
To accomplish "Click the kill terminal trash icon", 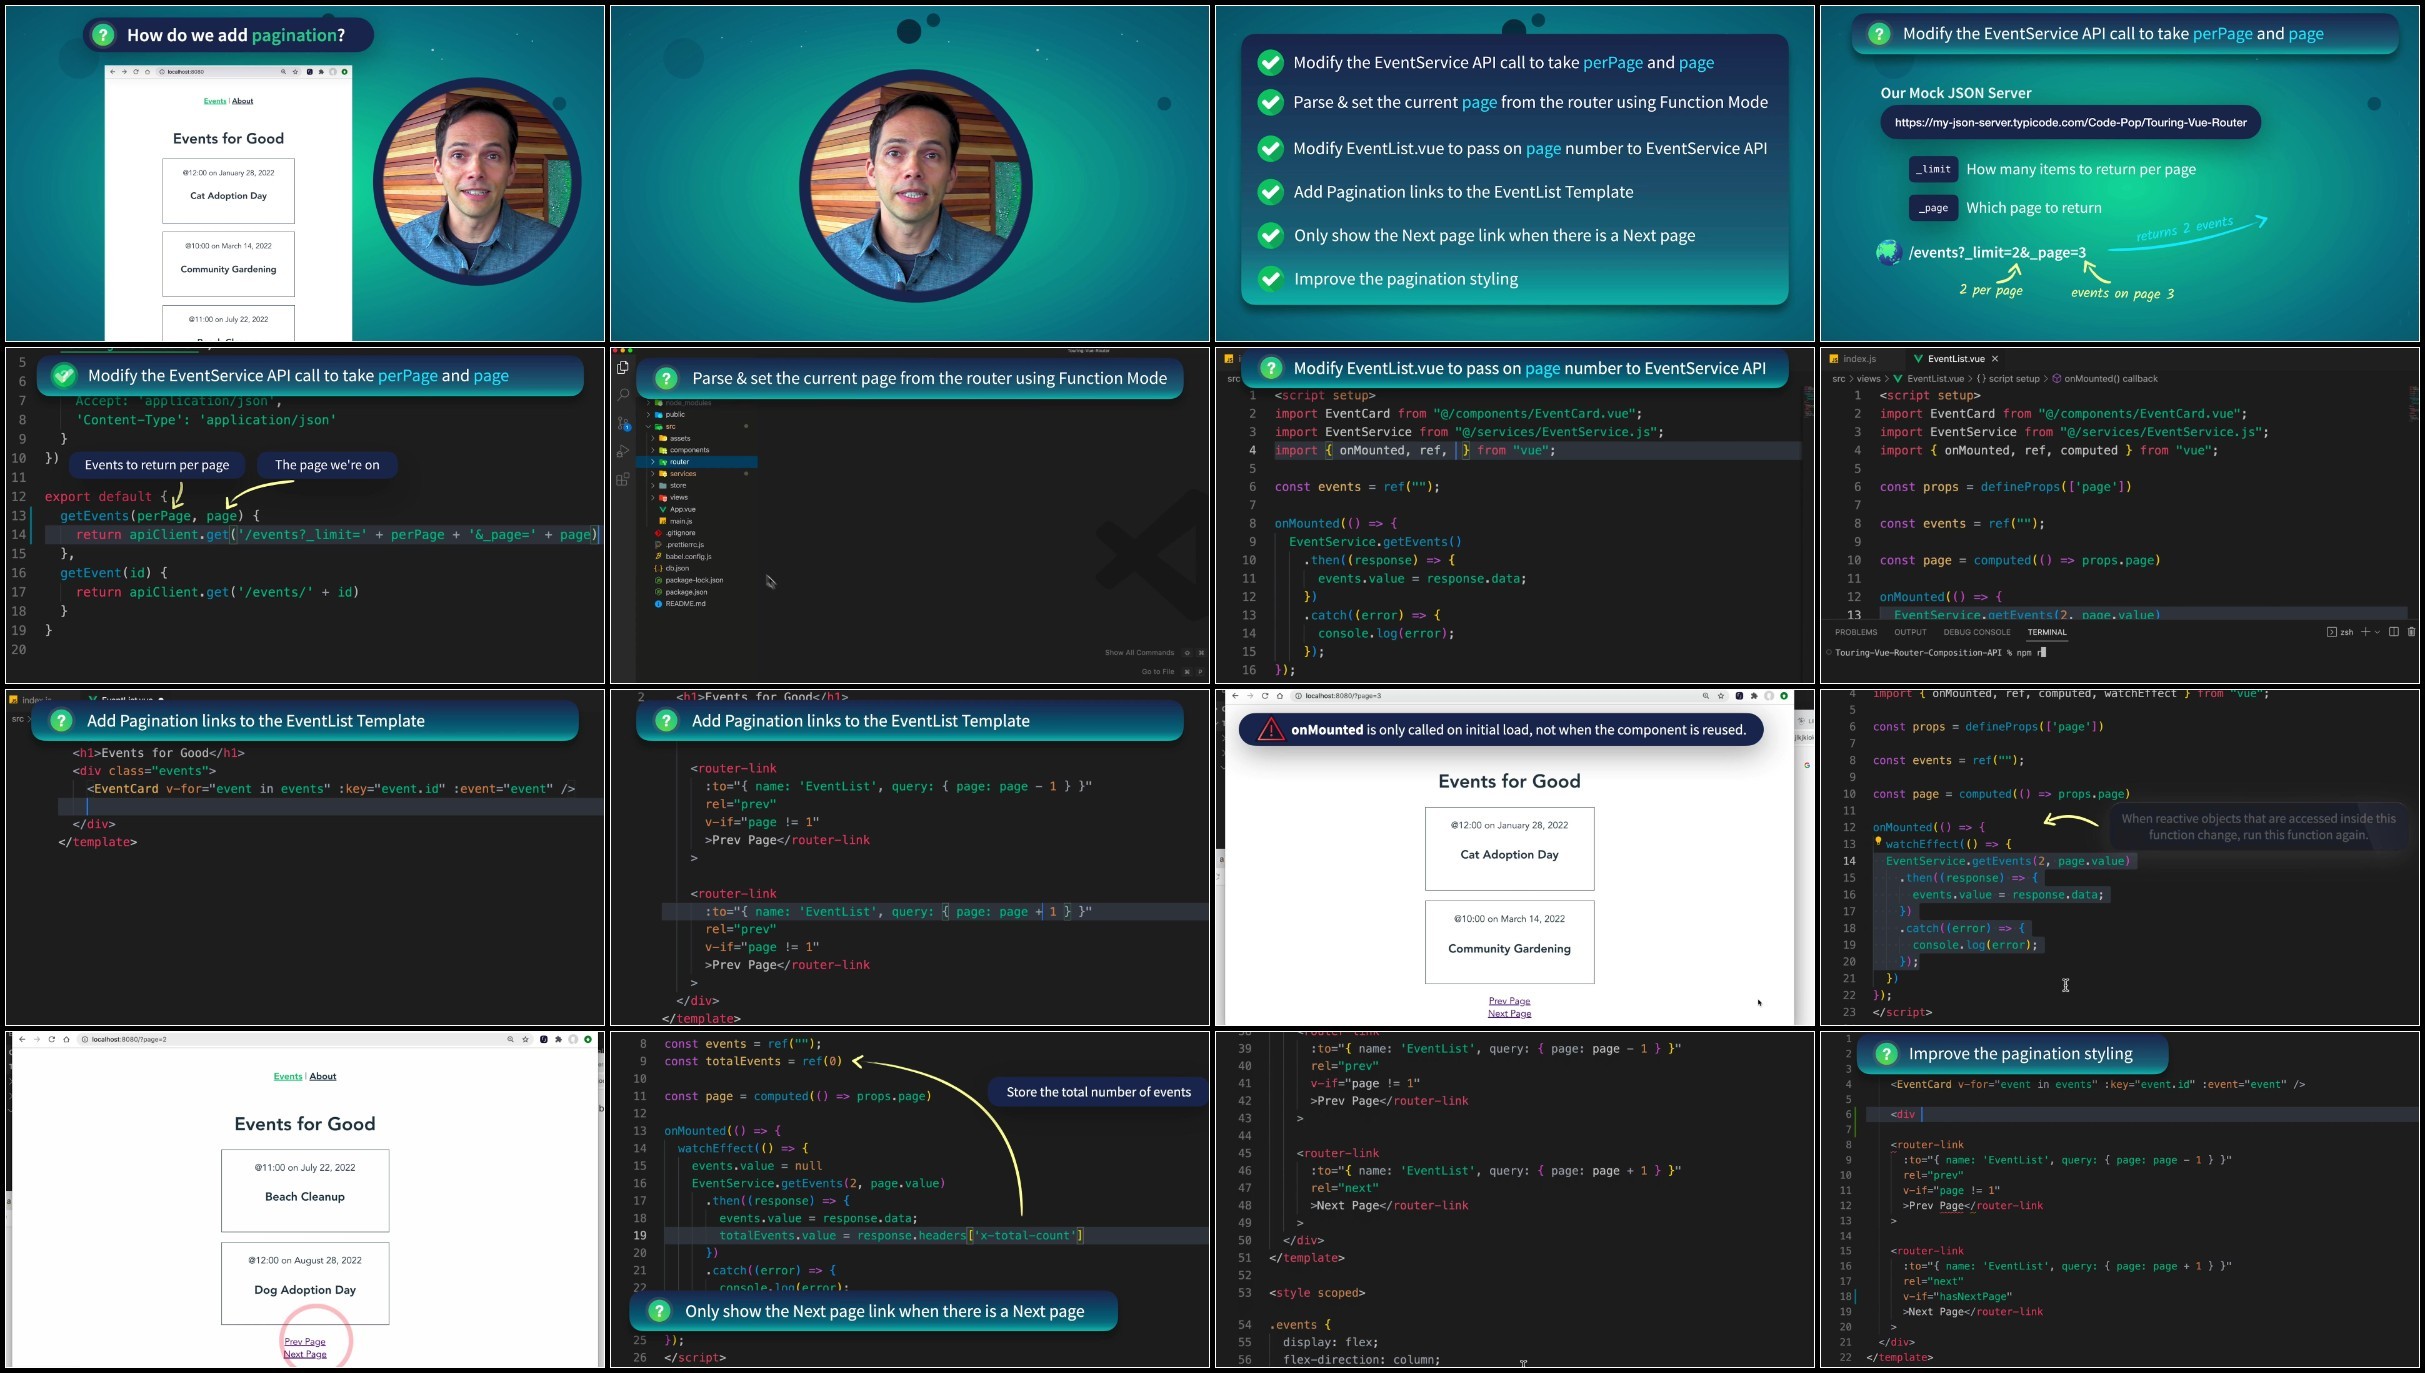I will click(x=2412, y=632).
